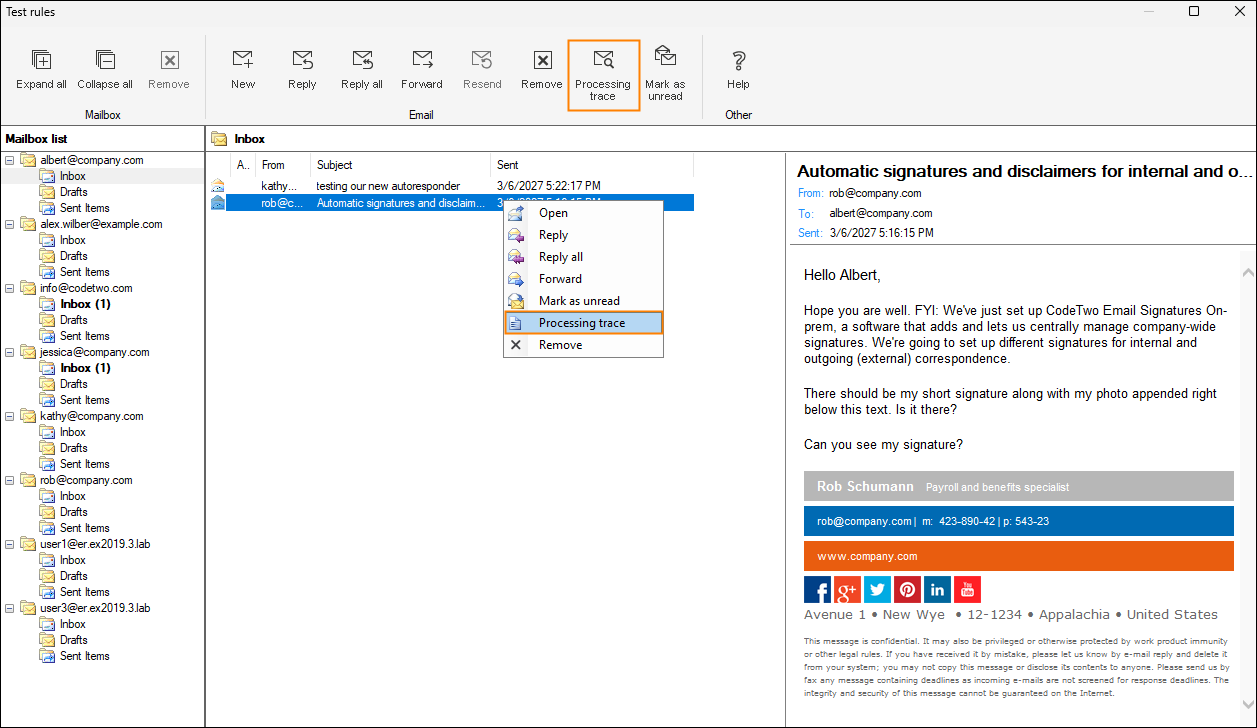Select Sent Items under kathy@company.com

click(x=84, y=464)
